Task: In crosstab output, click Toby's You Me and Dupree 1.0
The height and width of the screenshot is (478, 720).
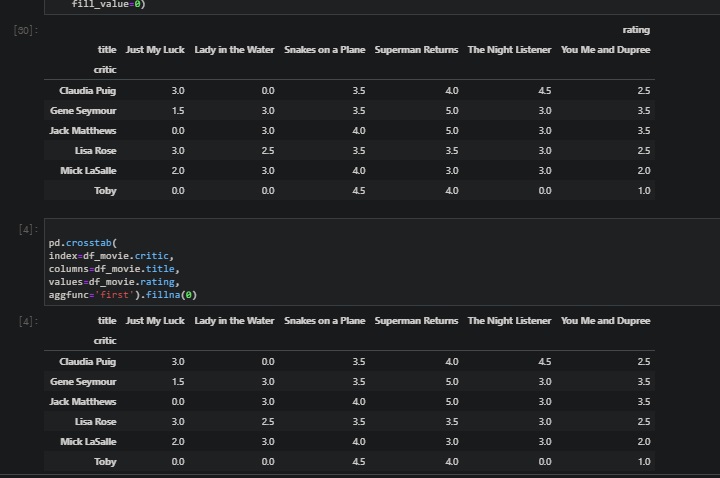Action: [x=644, y=461]
